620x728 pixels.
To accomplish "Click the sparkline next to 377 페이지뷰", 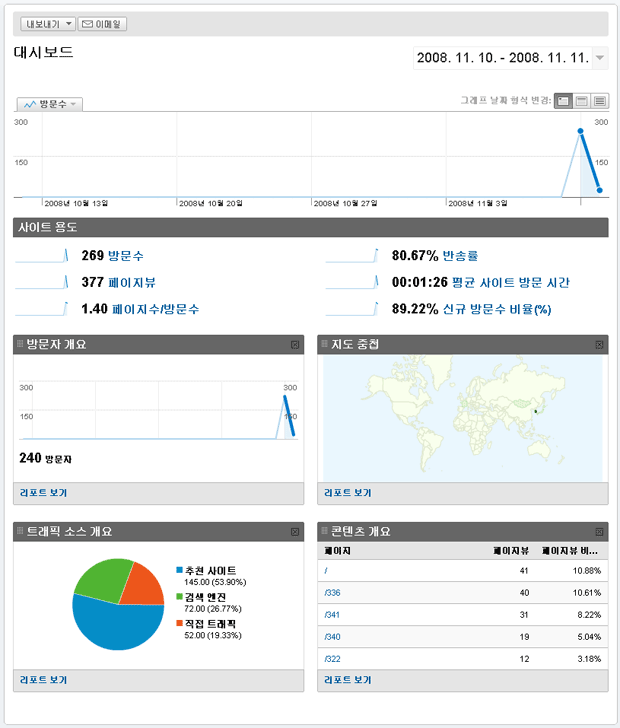I will tap(42, 282).
